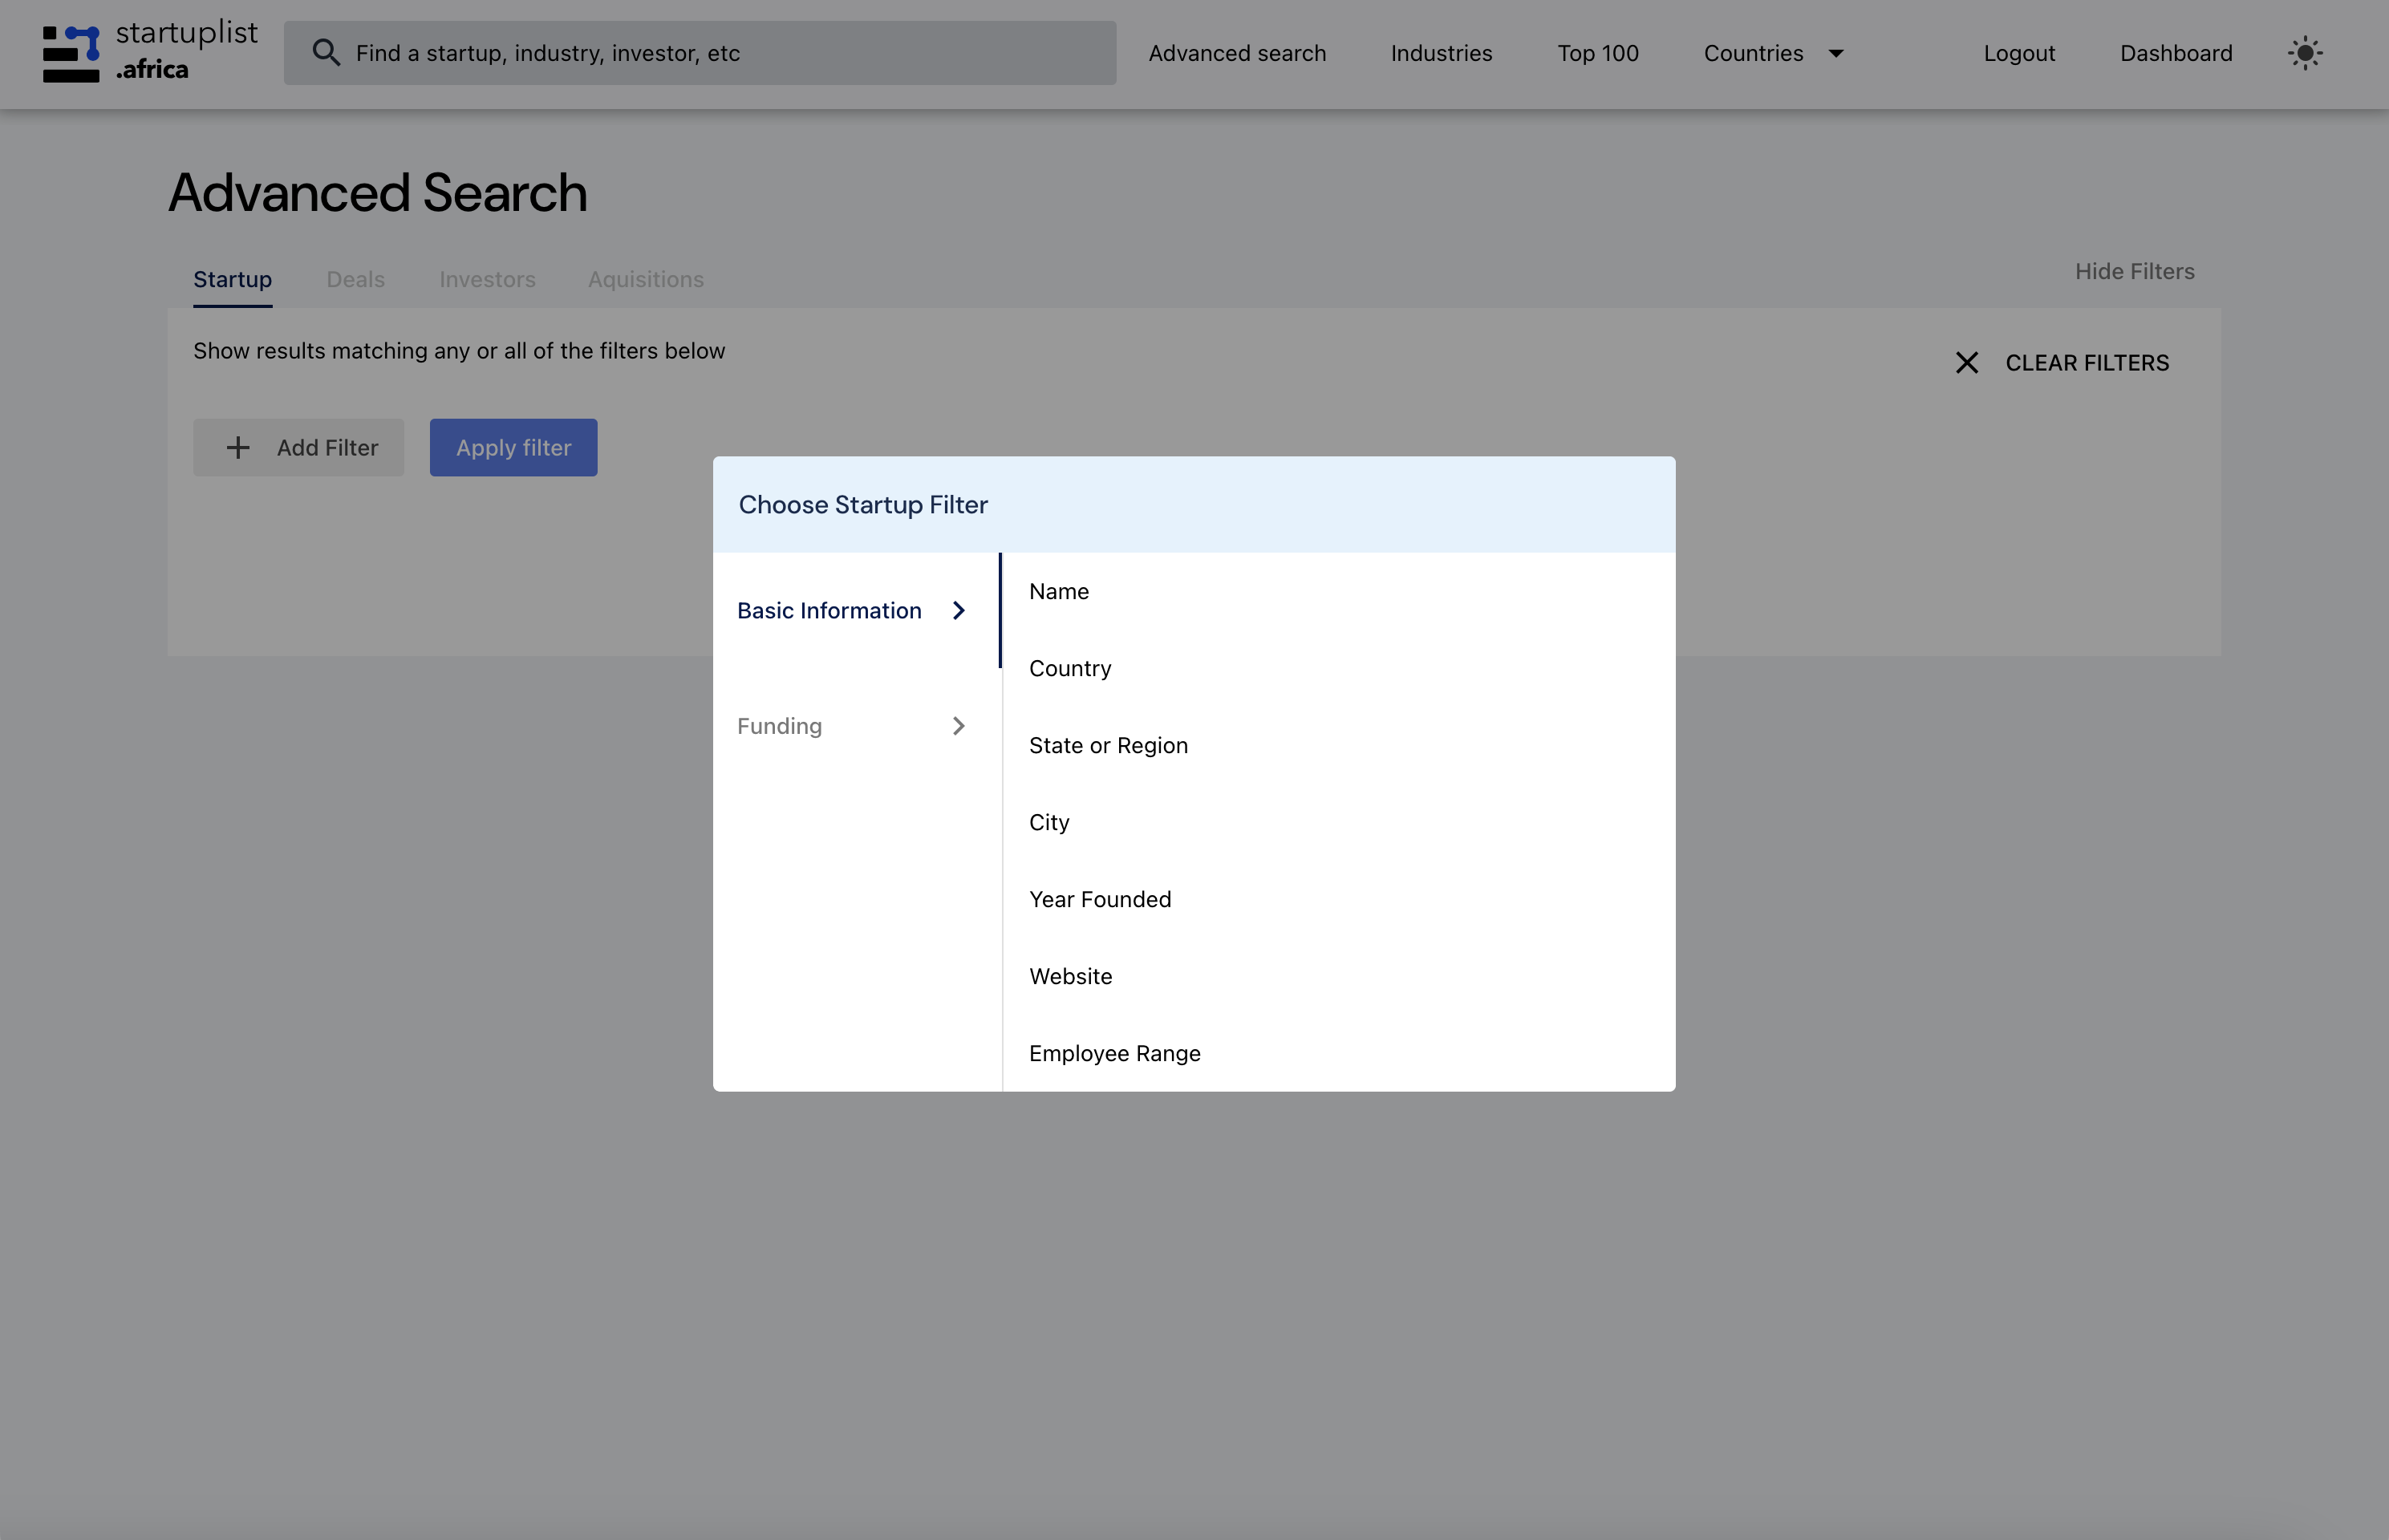Image resolution: width=2389 pixels, height=1540 pixels.
Task: Click the chevron next to Basic Information
Action: [x=958, y=610]
